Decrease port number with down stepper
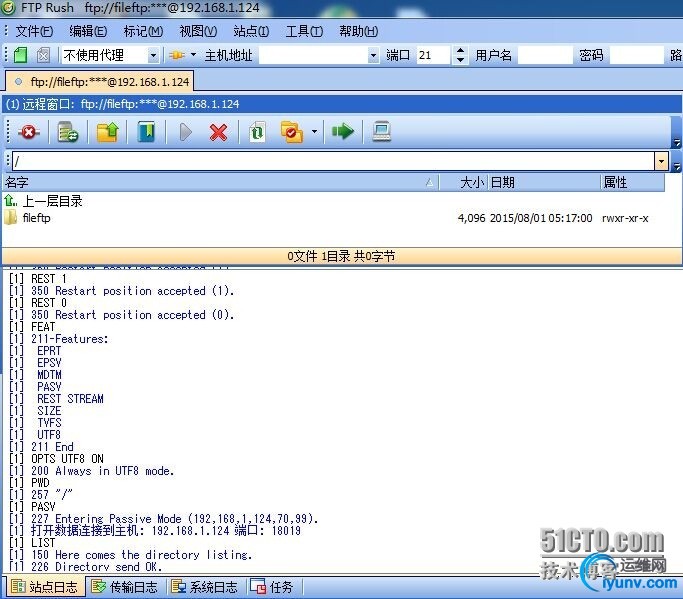This screenshot has width=683, height=599. tap(460, 60)
